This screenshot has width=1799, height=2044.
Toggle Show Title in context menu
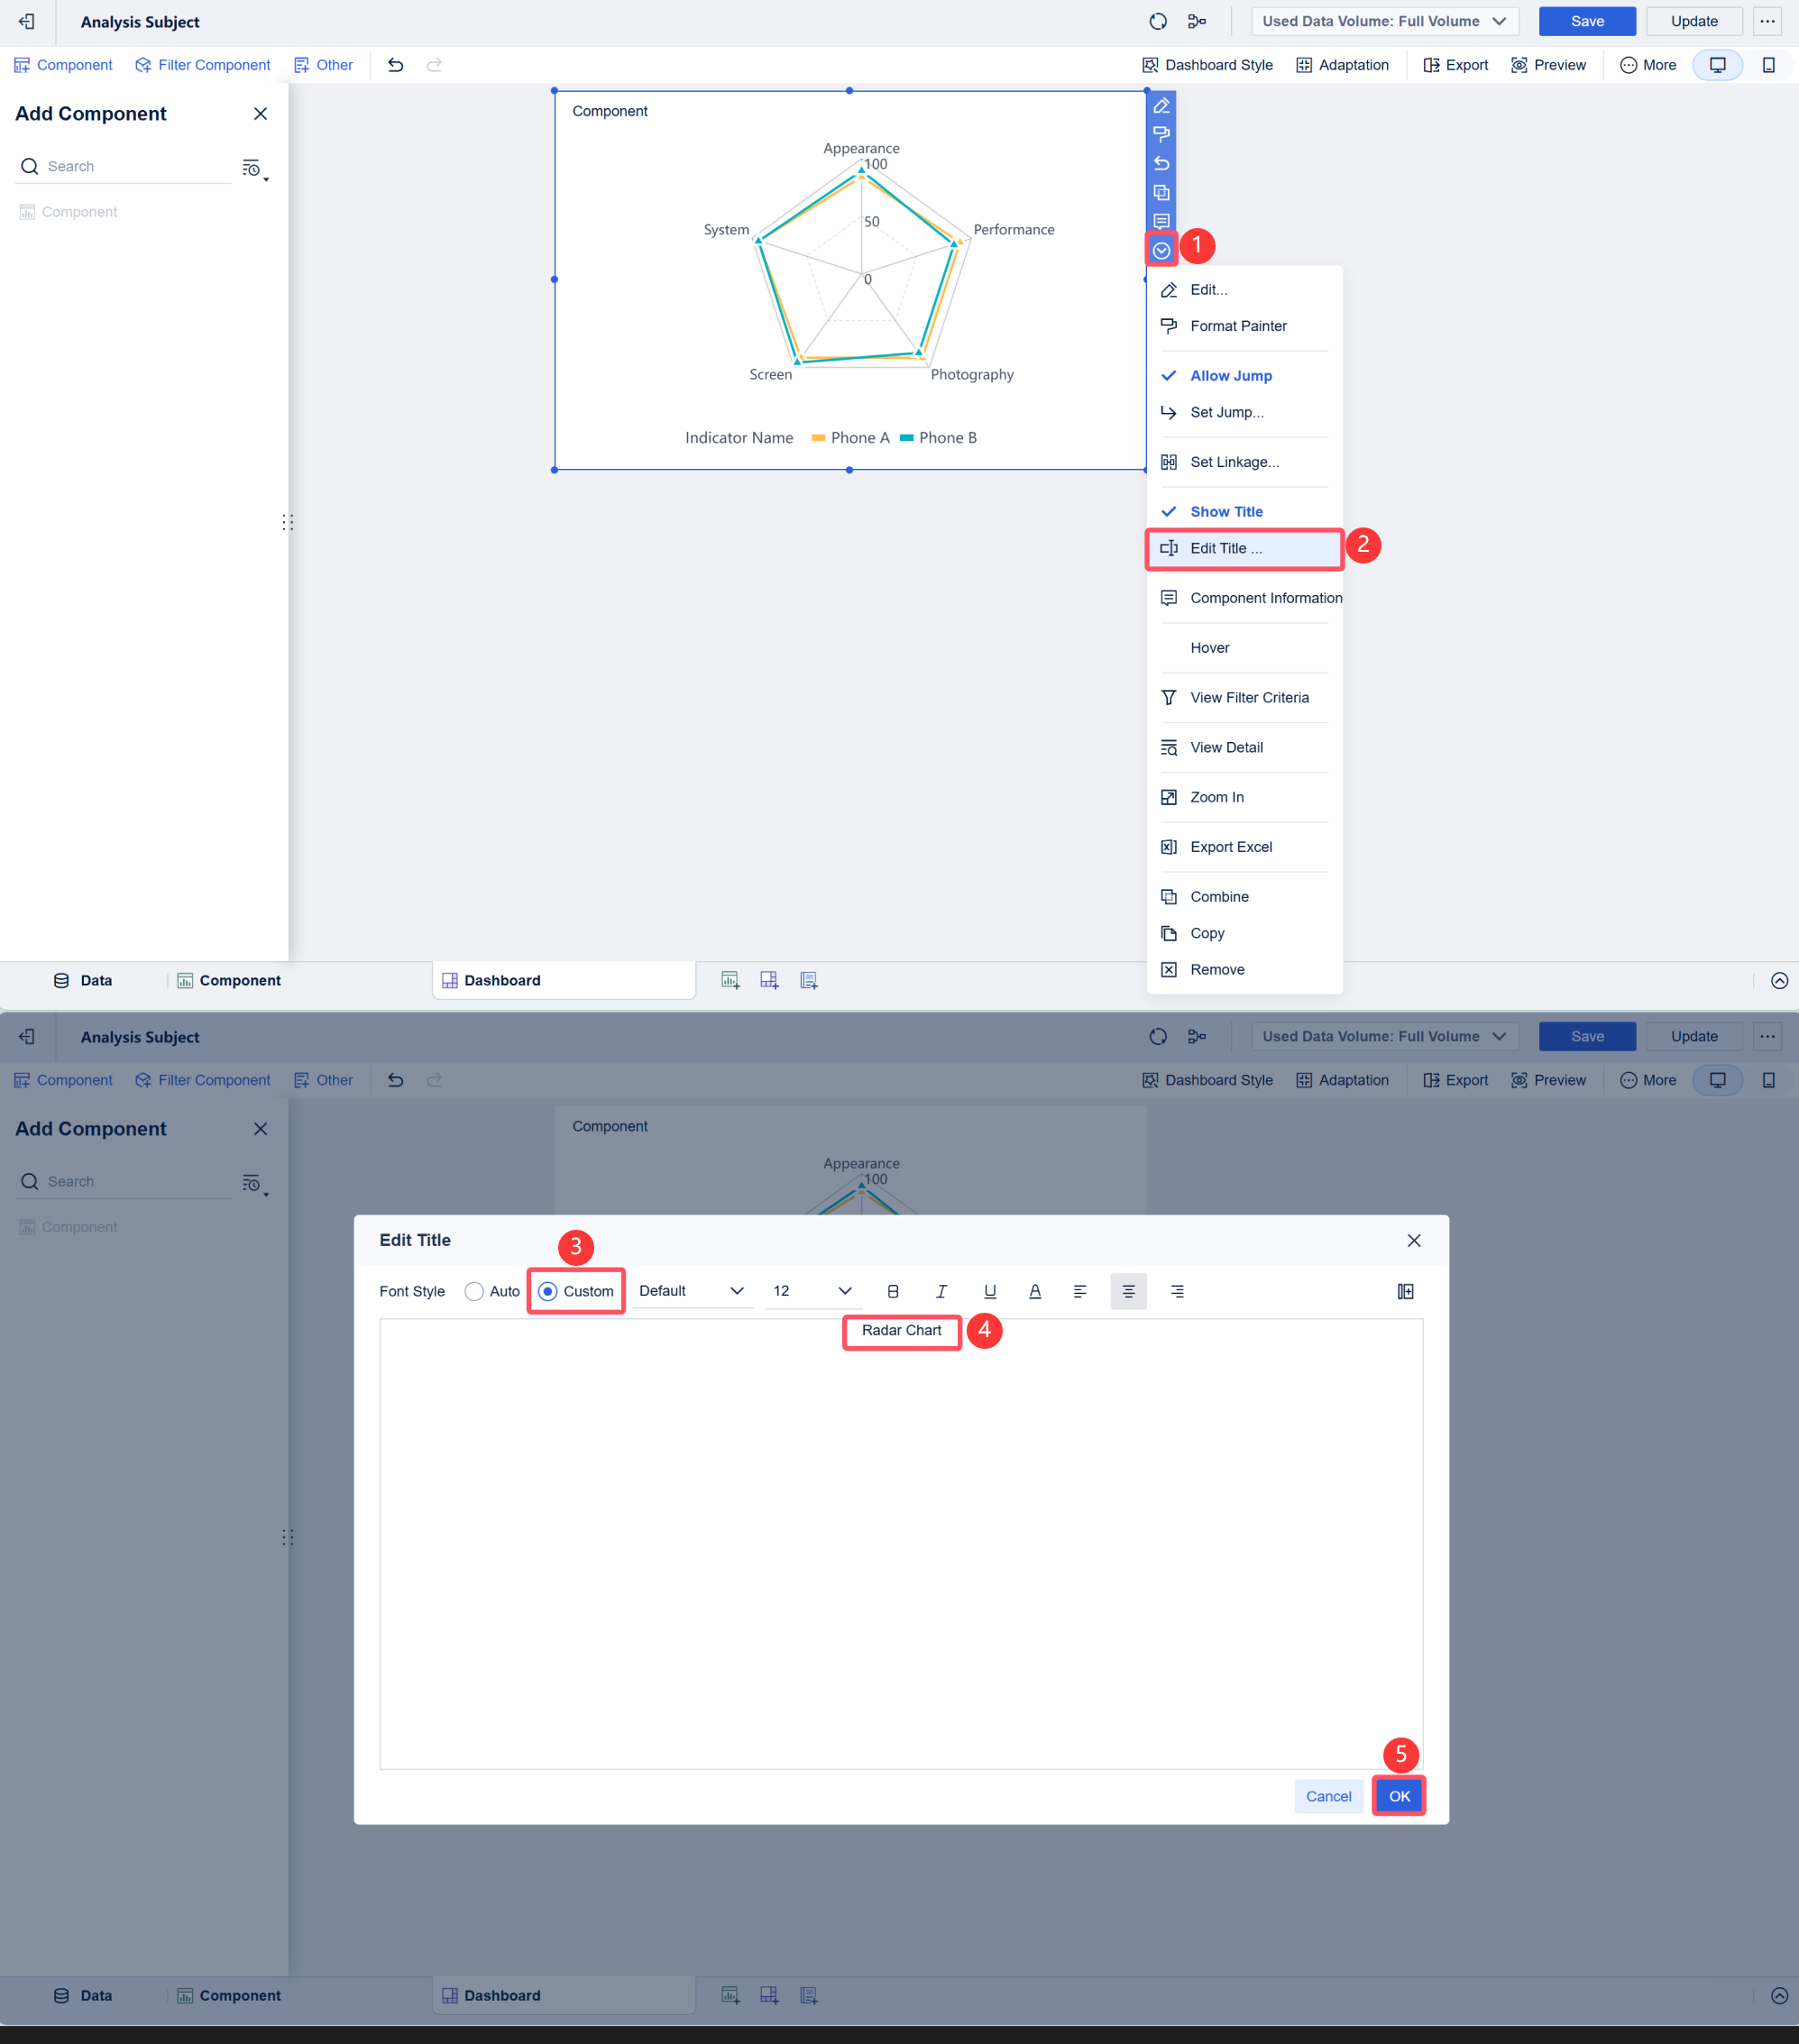[x=1226, y=511]
